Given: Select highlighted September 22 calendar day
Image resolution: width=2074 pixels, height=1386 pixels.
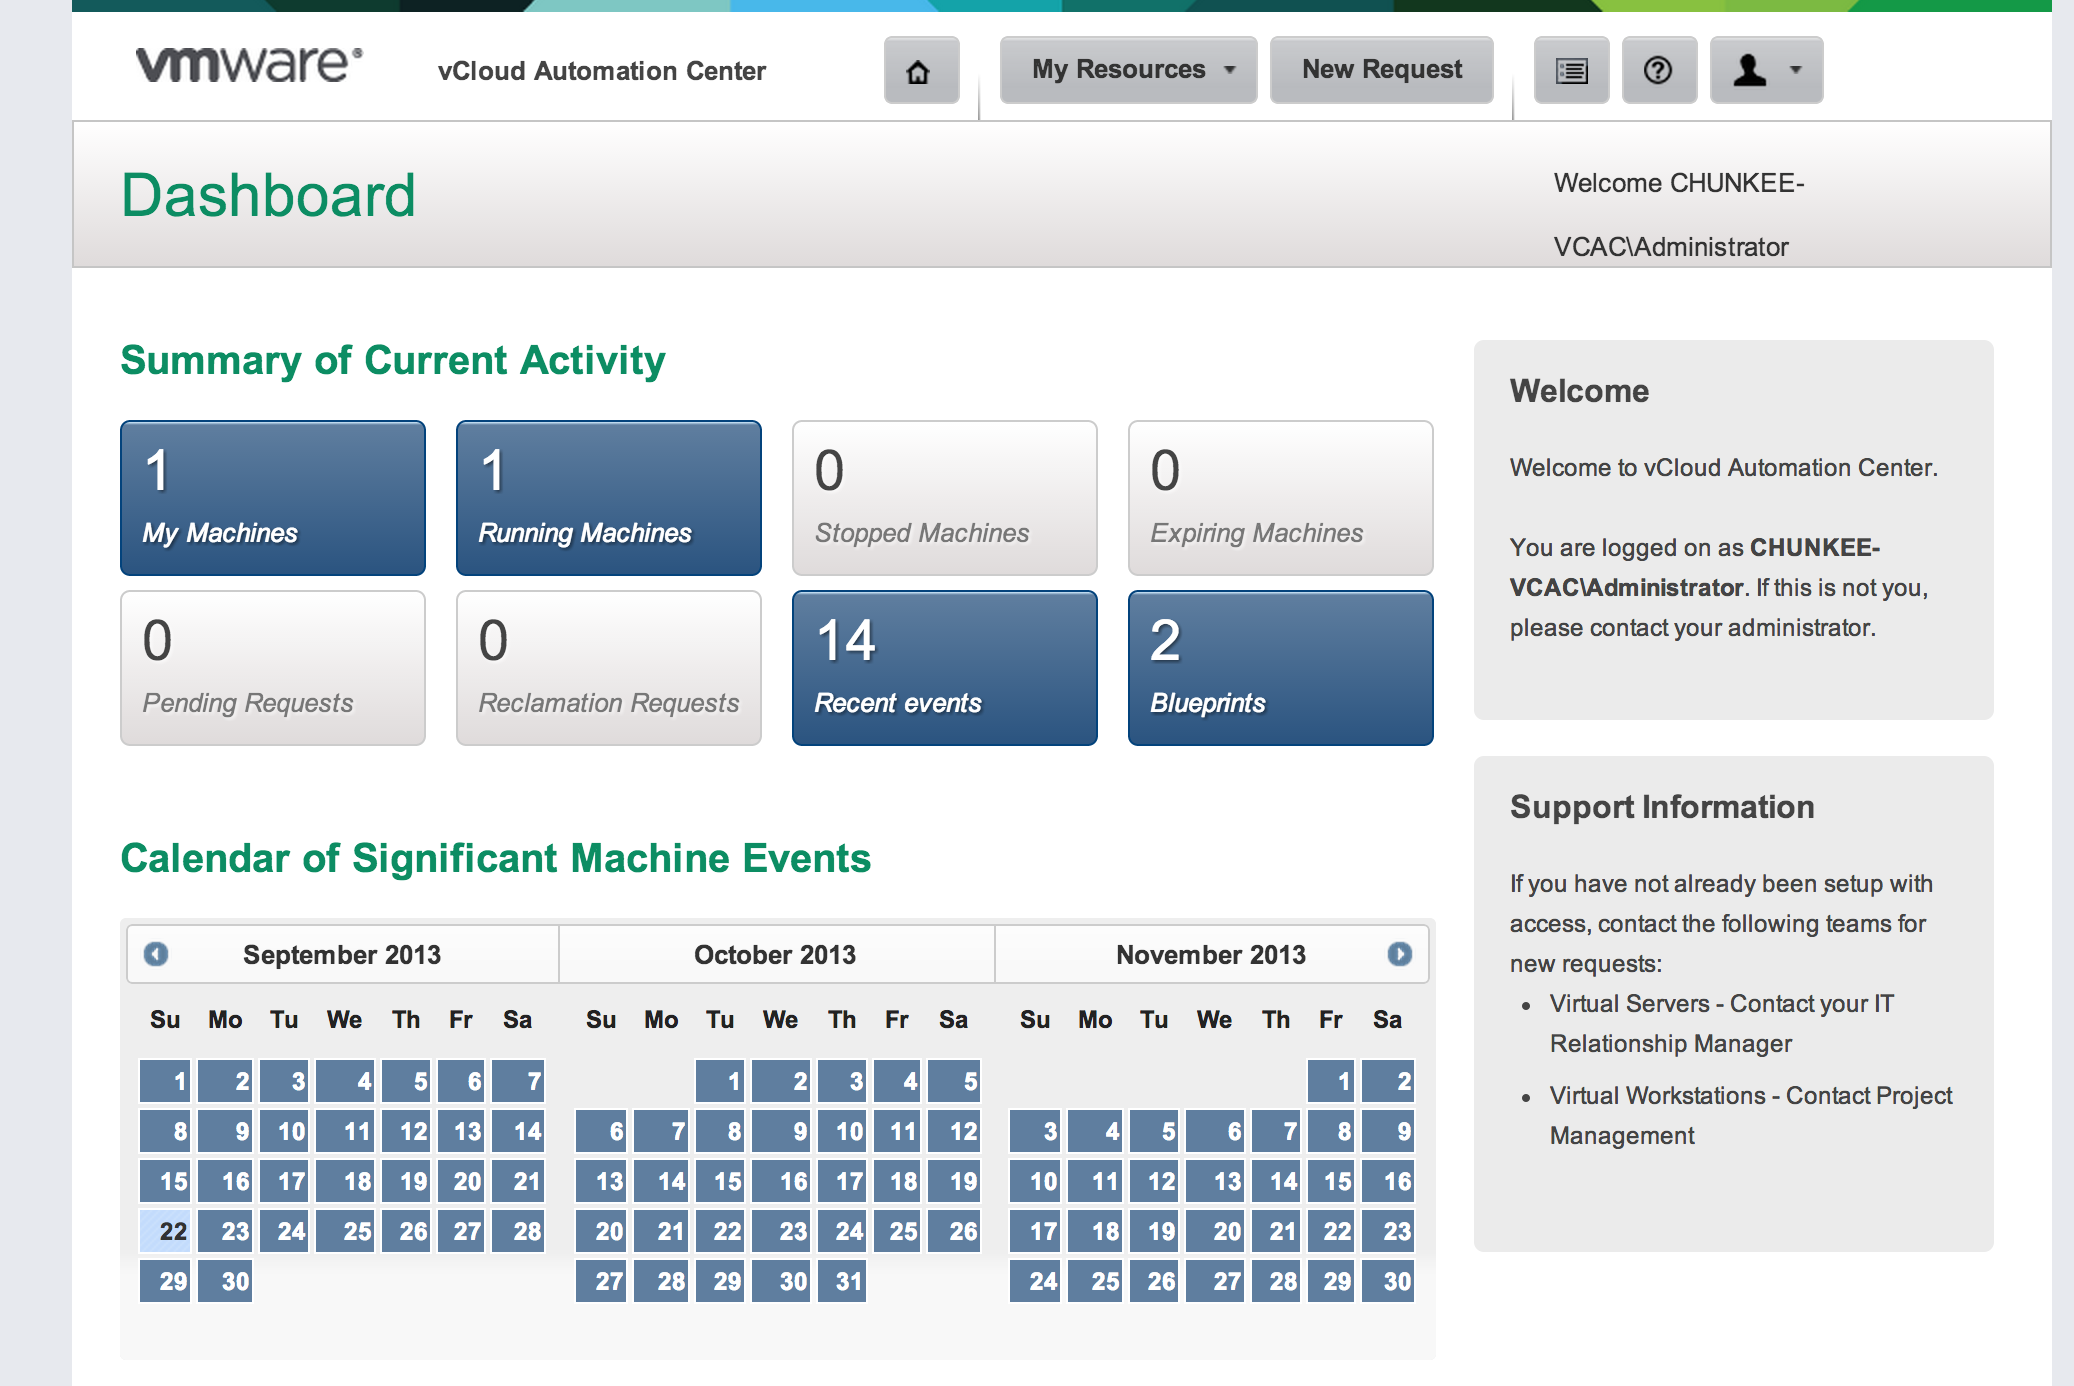Looking at the screenshot, I should coord(166,1231).
